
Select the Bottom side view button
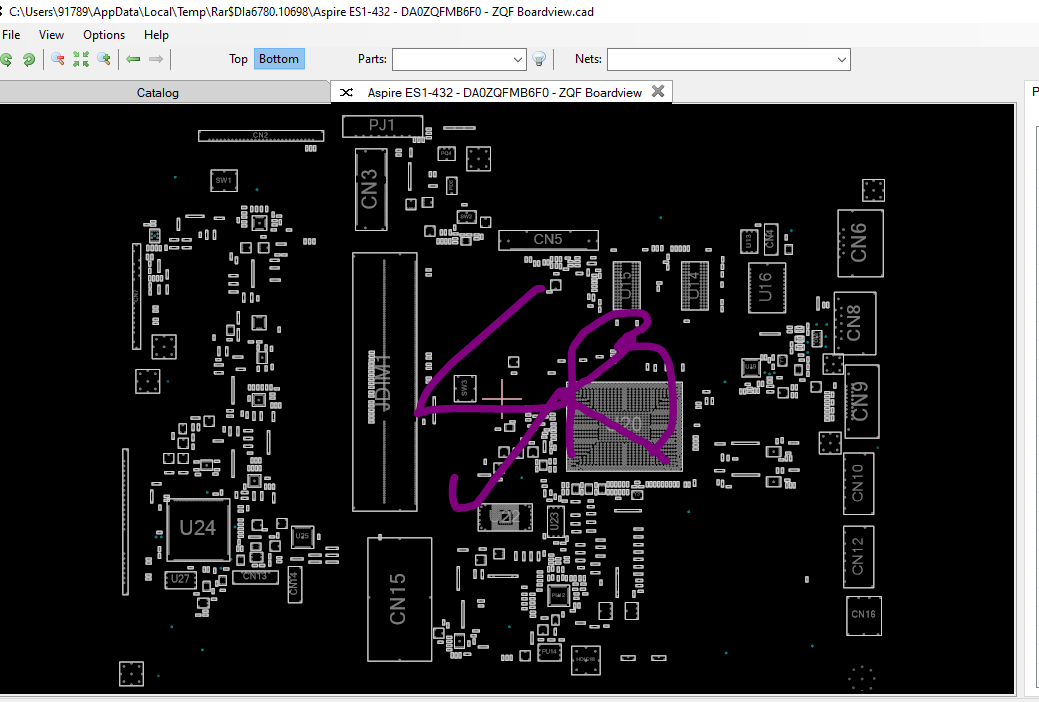(x=279, y=59)
